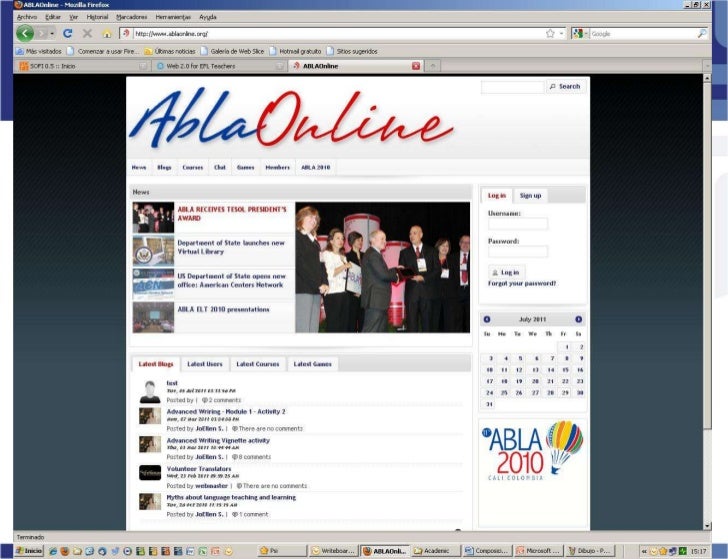Screen dimensions: 728x559
Task: Switch to the SOFI 0.5 :: Inicio tab
Action: click(x=82, y=66)
